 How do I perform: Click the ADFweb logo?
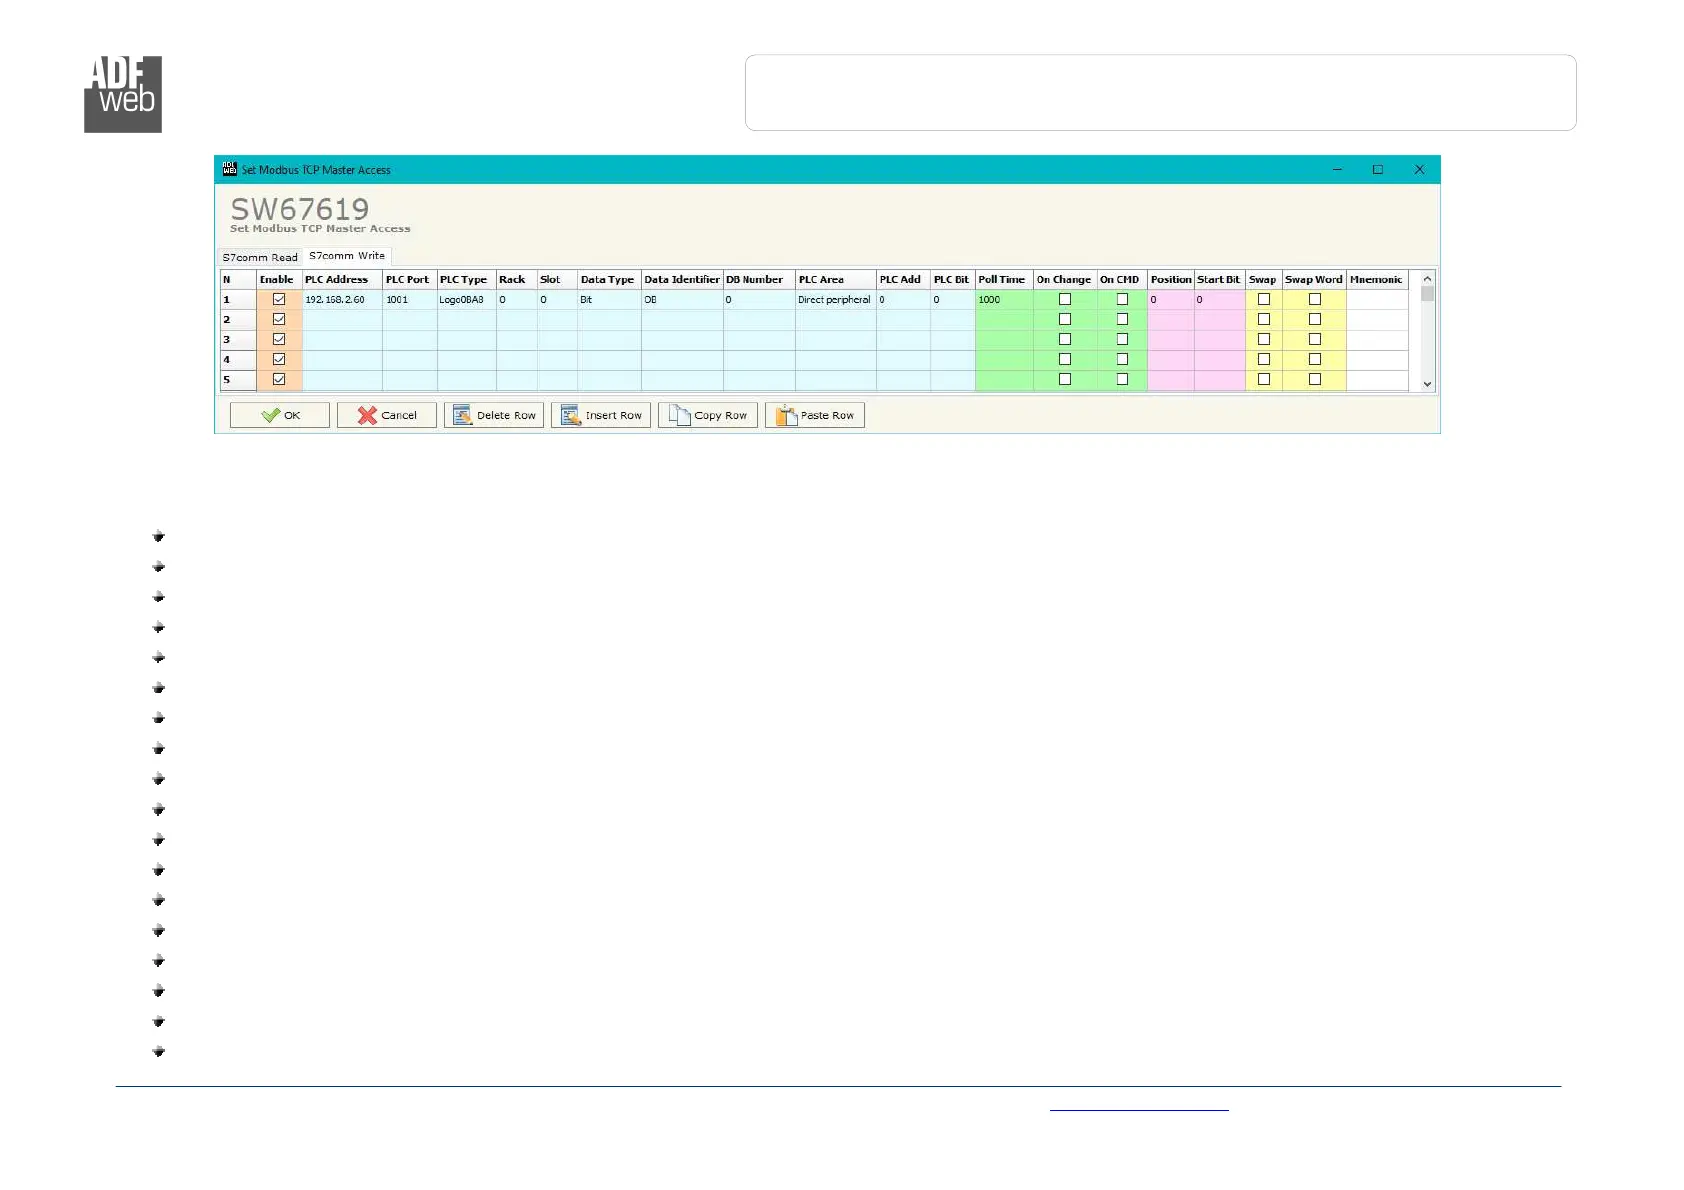pyautogui.click(x=123, y=94)
